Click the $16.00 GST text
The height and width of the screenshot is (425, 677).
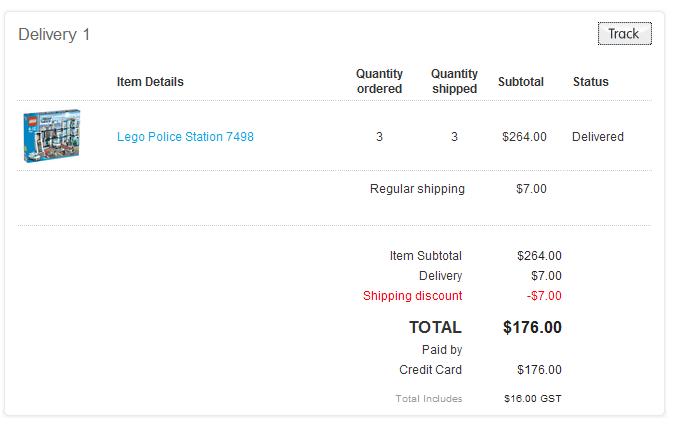(532, 399)
